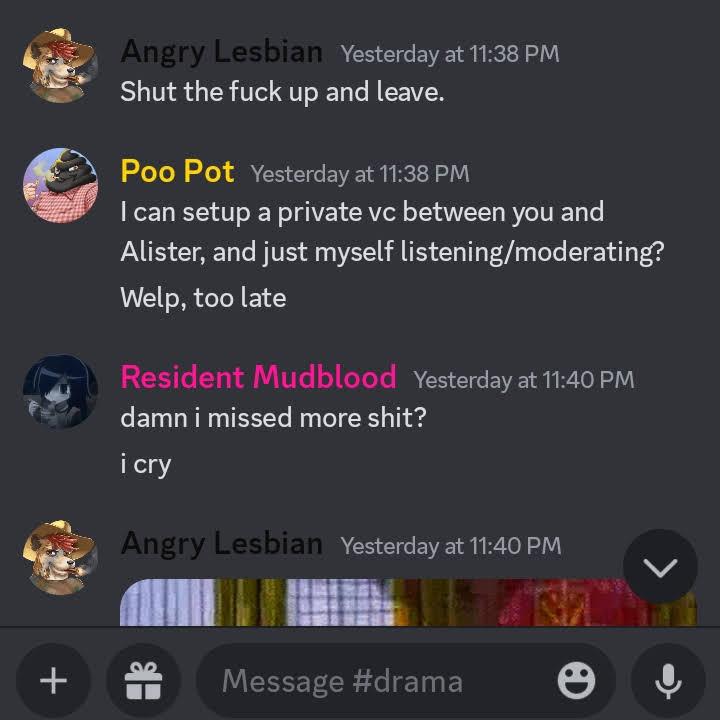Open the second Angry Lesbian avatar near the image
The width and height of the screenshot is (720, 720).
pos(61,557)
